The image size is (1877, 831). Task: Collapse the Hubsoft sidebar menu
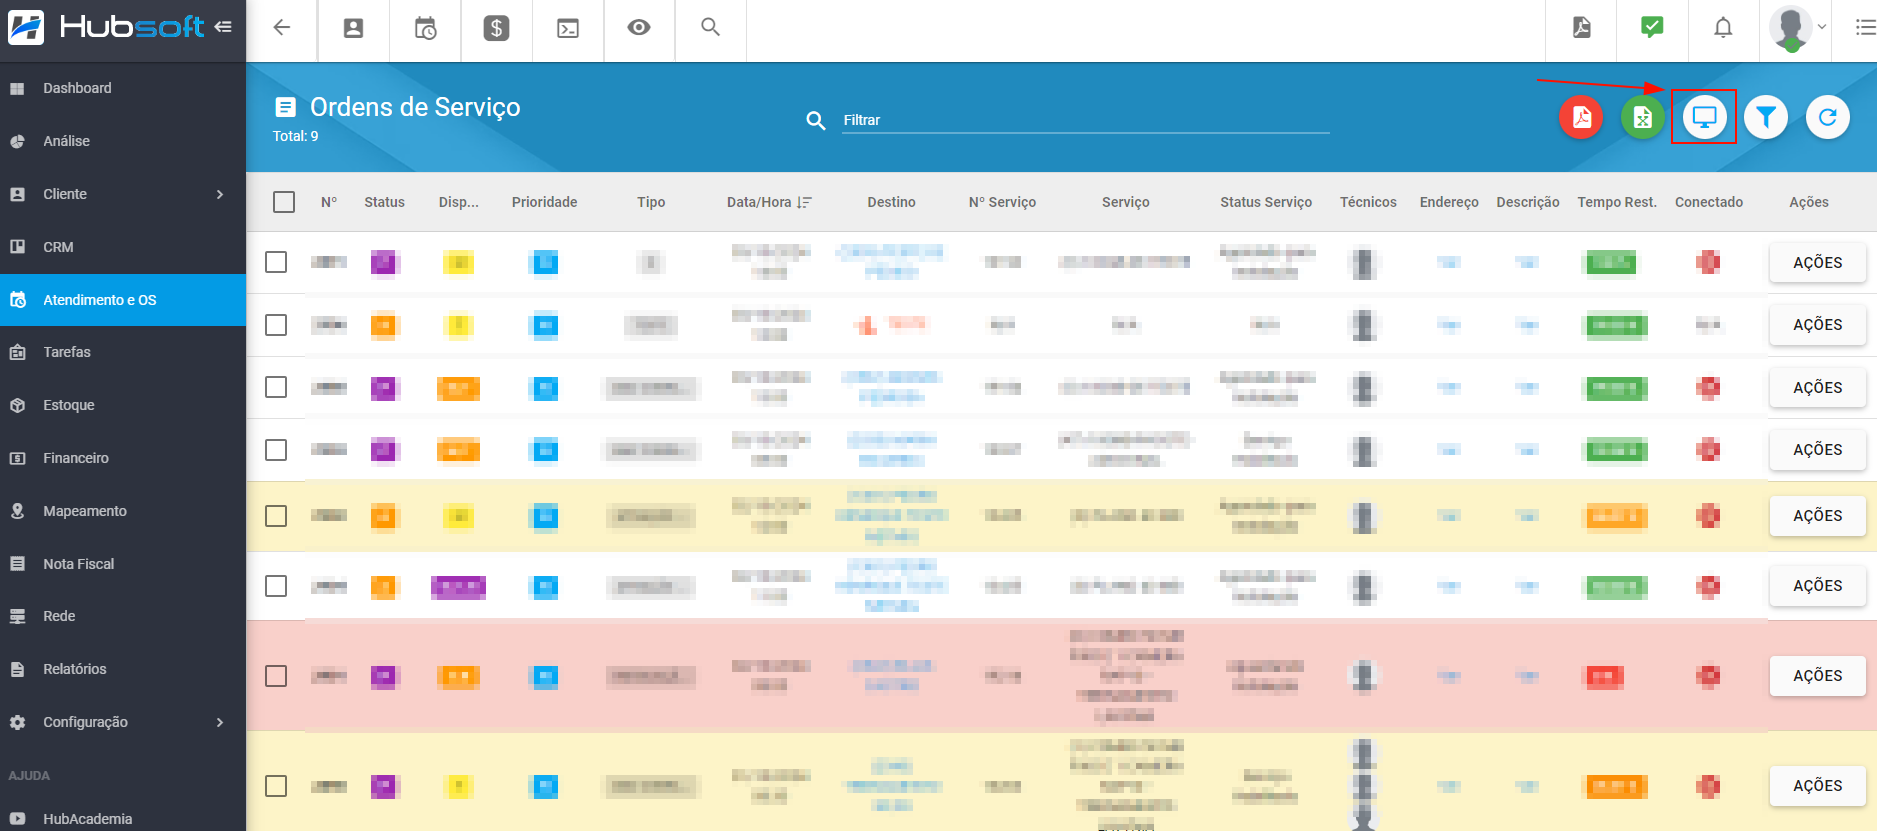pos(223,27)
